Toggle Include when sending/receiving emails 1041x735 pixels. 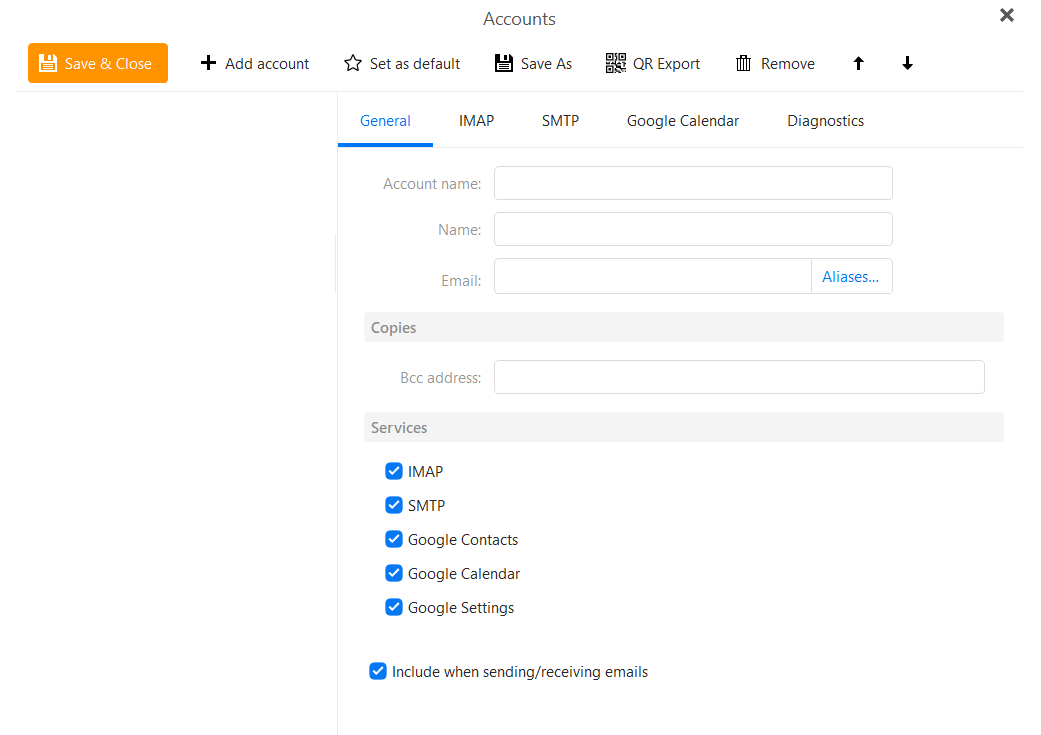(378, 671)
